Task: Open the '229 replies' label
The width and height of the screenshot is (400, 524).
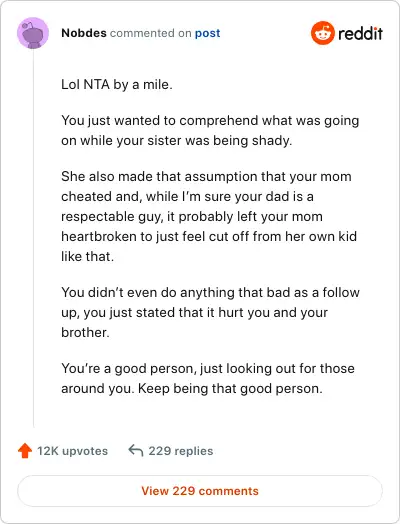Action: tap(181, 451)
